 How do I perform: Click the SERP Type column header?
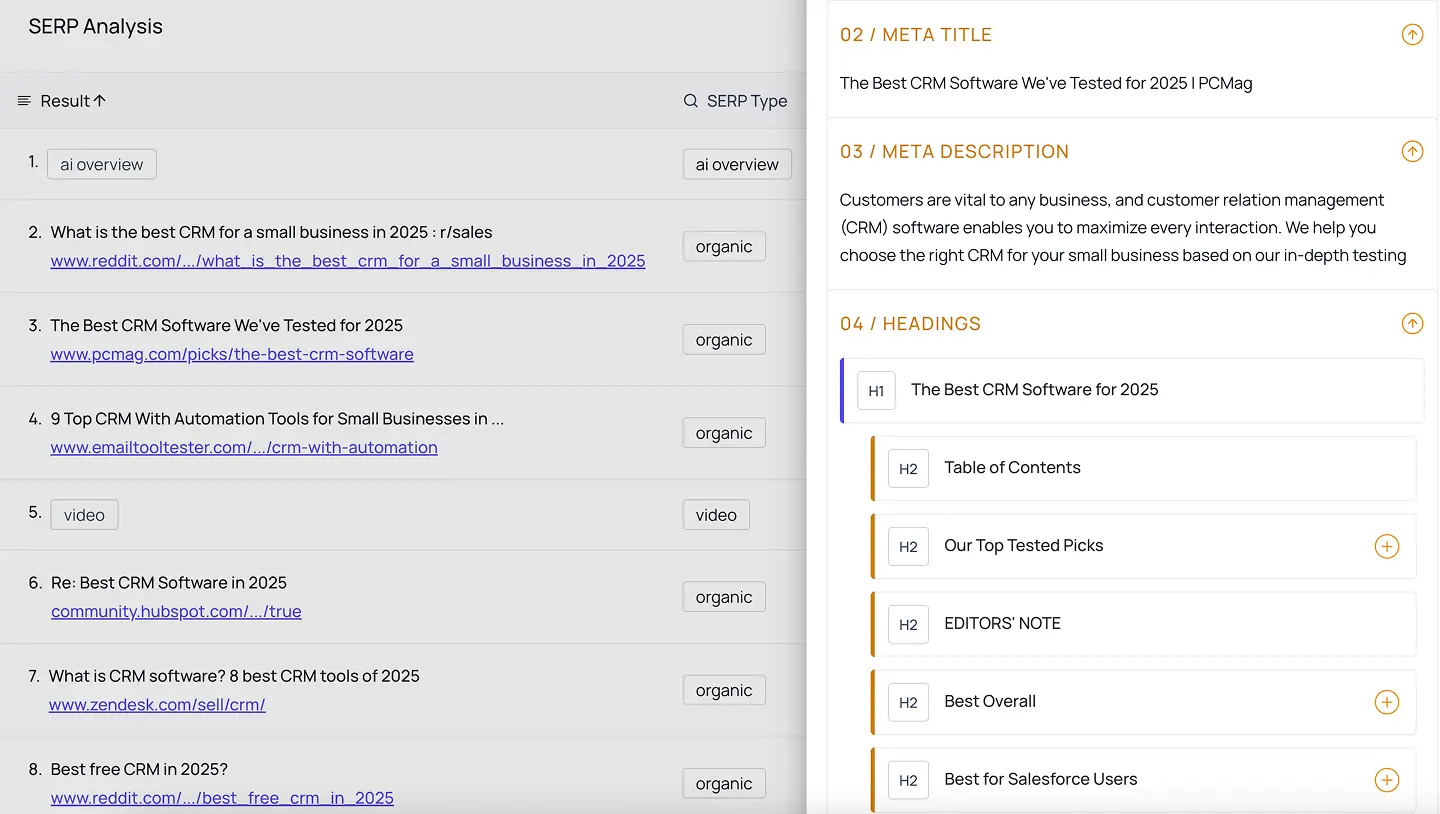[747, 101]
